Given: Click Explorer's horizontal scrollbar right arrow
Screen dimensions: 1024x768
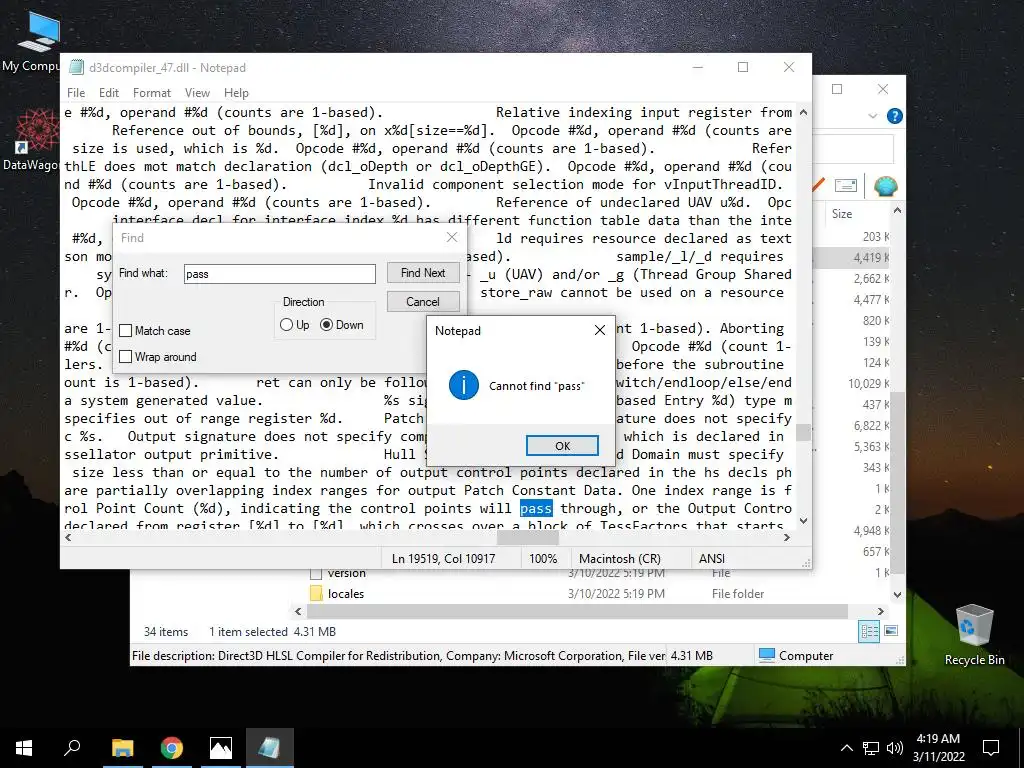Looking at the screenshot, I should (x=880, y=611).
